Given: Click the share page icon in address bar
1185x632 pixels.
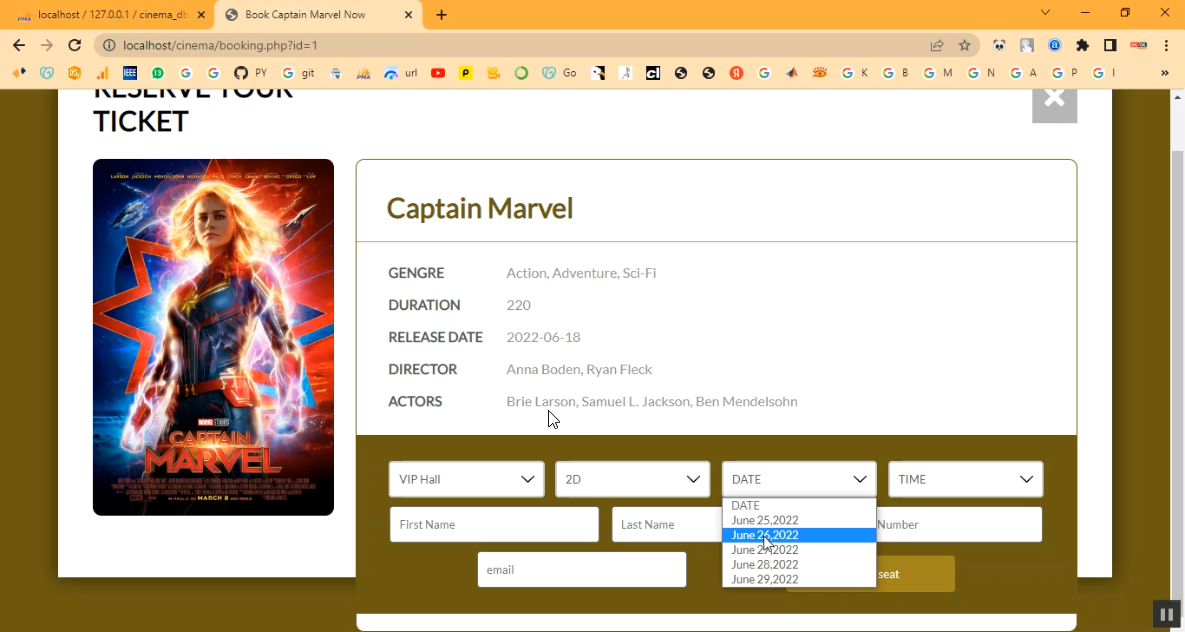Looking at the screenshot, I should (x=937, y=45).
